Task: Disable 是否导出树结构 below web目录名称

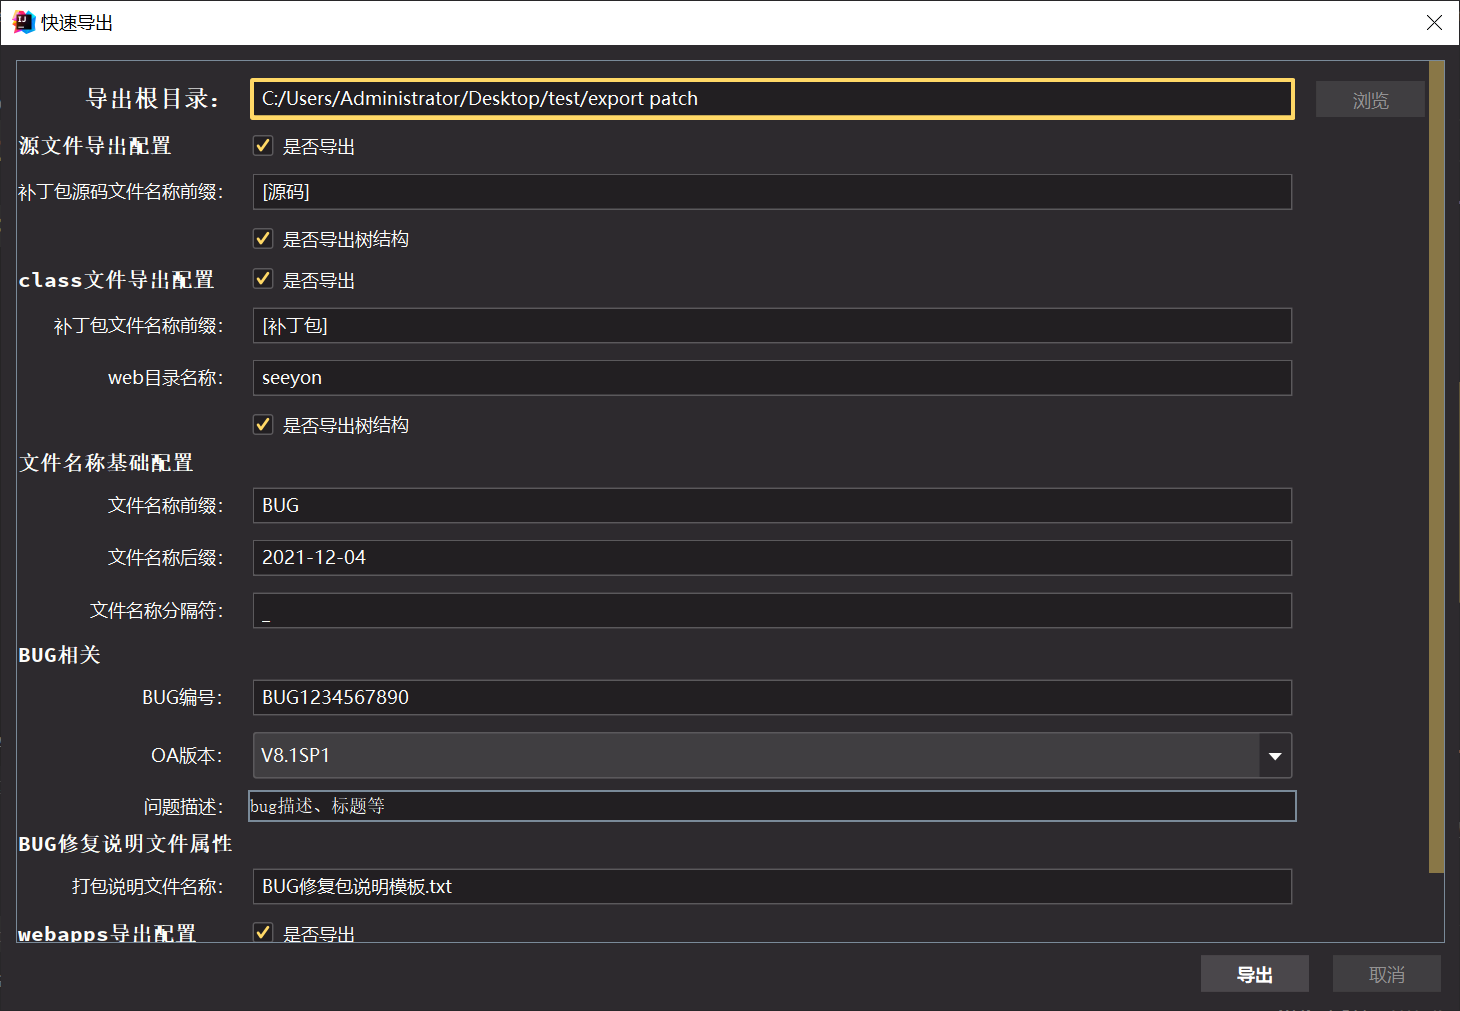Action: [263, 425]
